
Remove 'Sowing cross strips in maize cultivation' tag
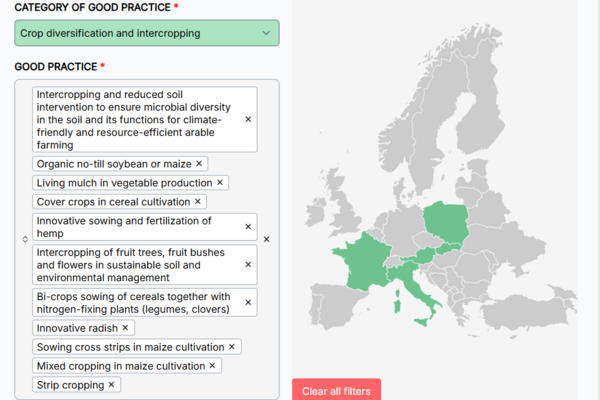[232, 347]
